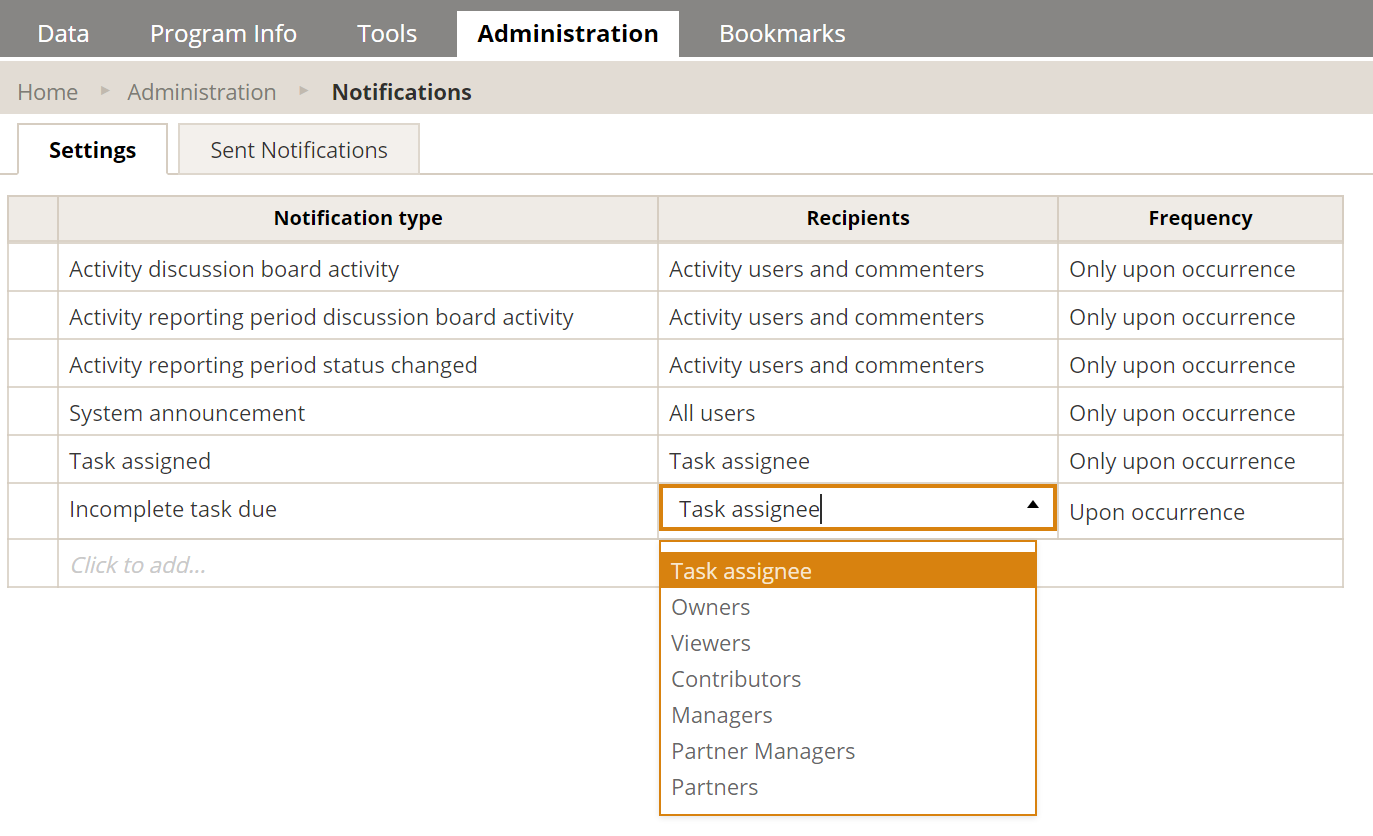
Task: Choose Viewers in the dropdown list
Action: point(711,643)
